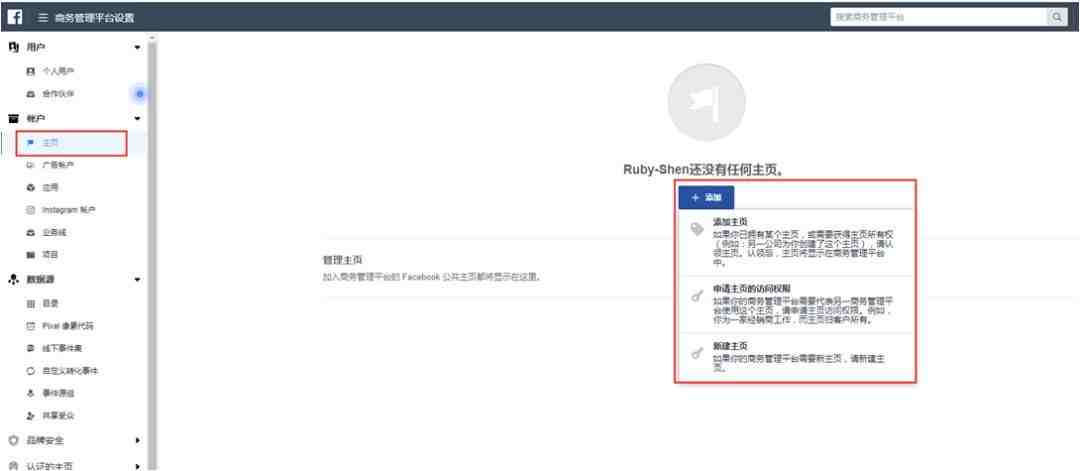Viewport: 1080px width, 471px height.
Task: Collapse the 数据源 section arrow
Action: point(137,280)
